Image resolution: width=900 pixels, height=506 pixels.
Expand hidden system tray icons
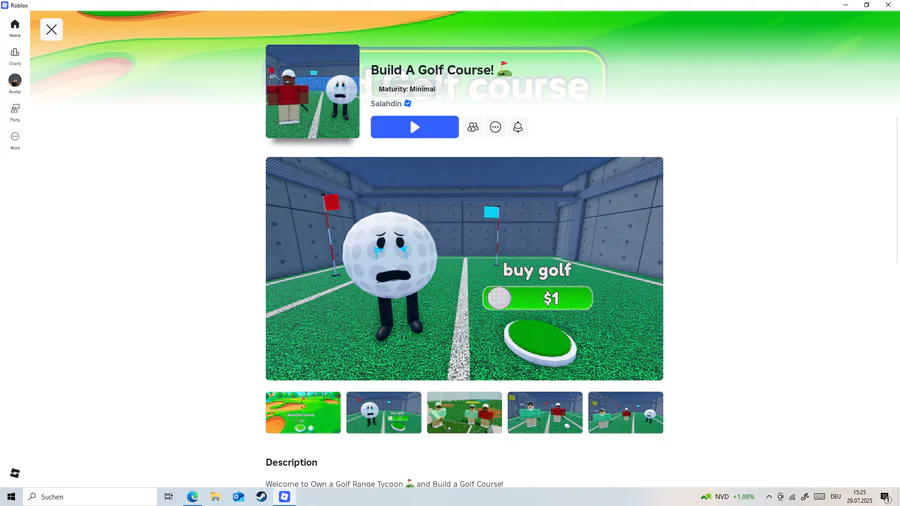click(x=769, y=497)
